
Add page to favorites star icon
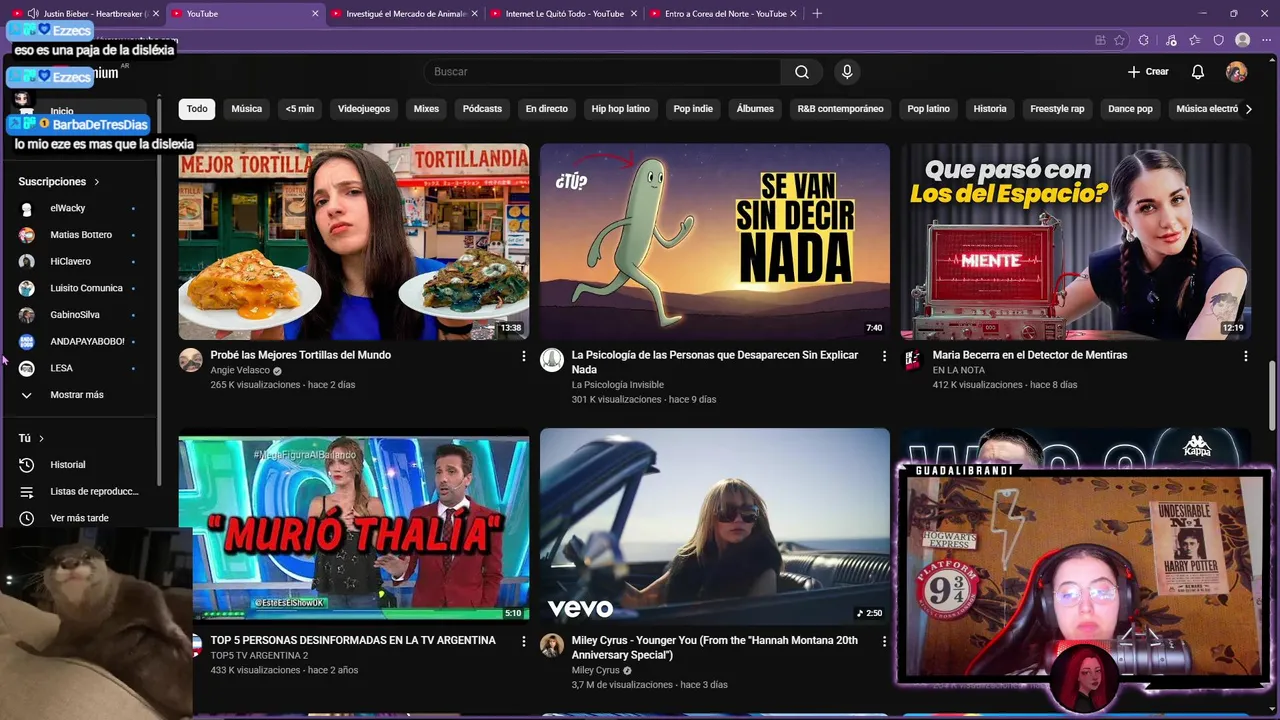coord(1120,40)
